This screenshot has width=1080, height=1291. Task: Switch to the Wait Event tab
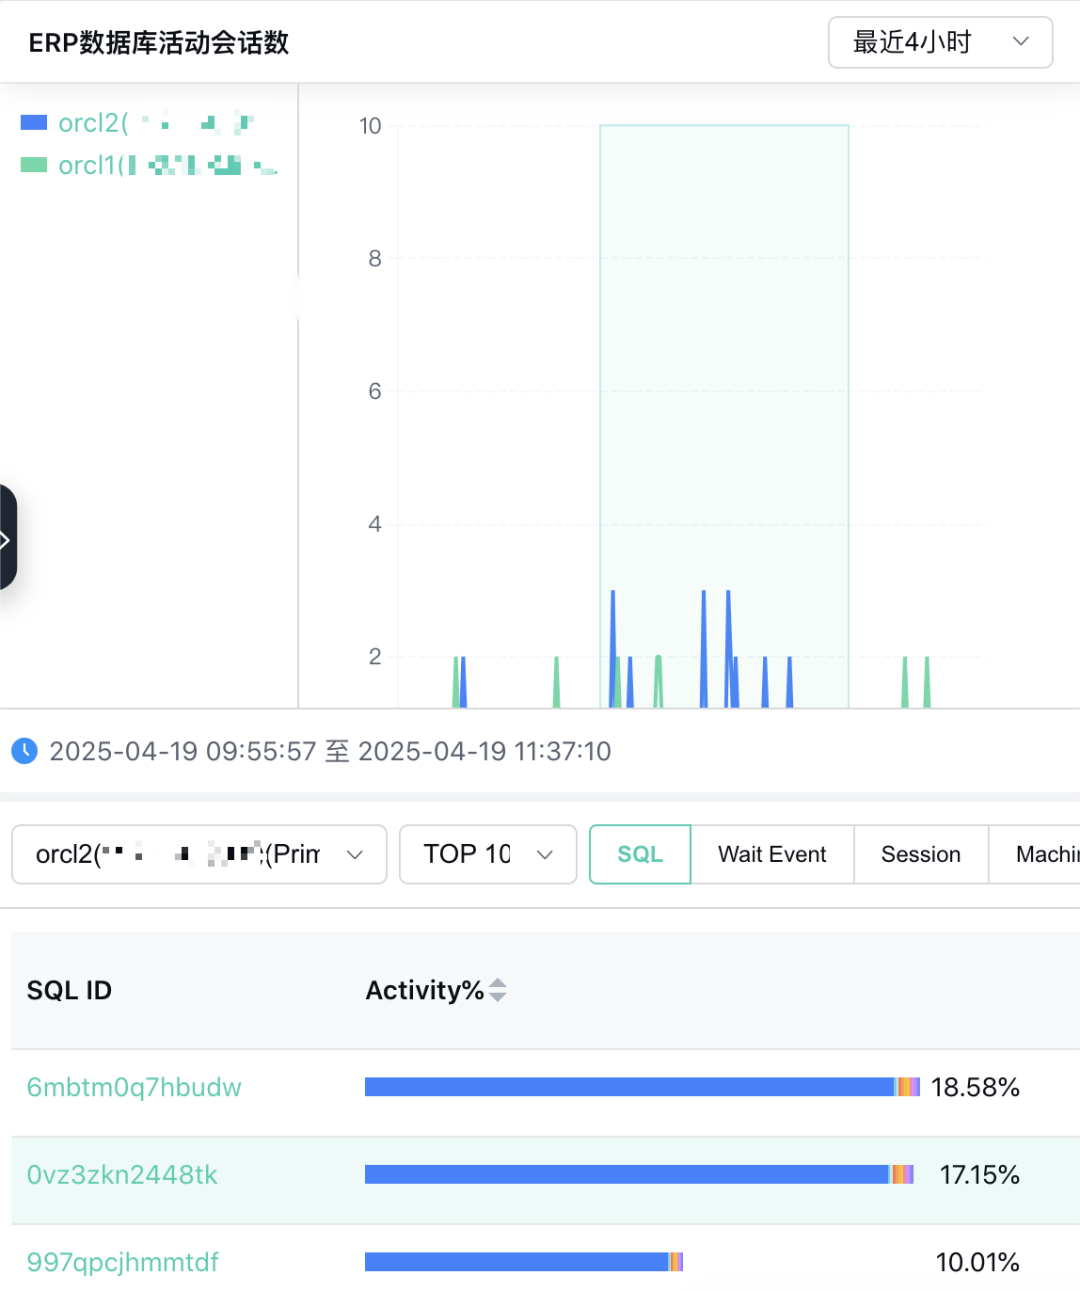772,854
